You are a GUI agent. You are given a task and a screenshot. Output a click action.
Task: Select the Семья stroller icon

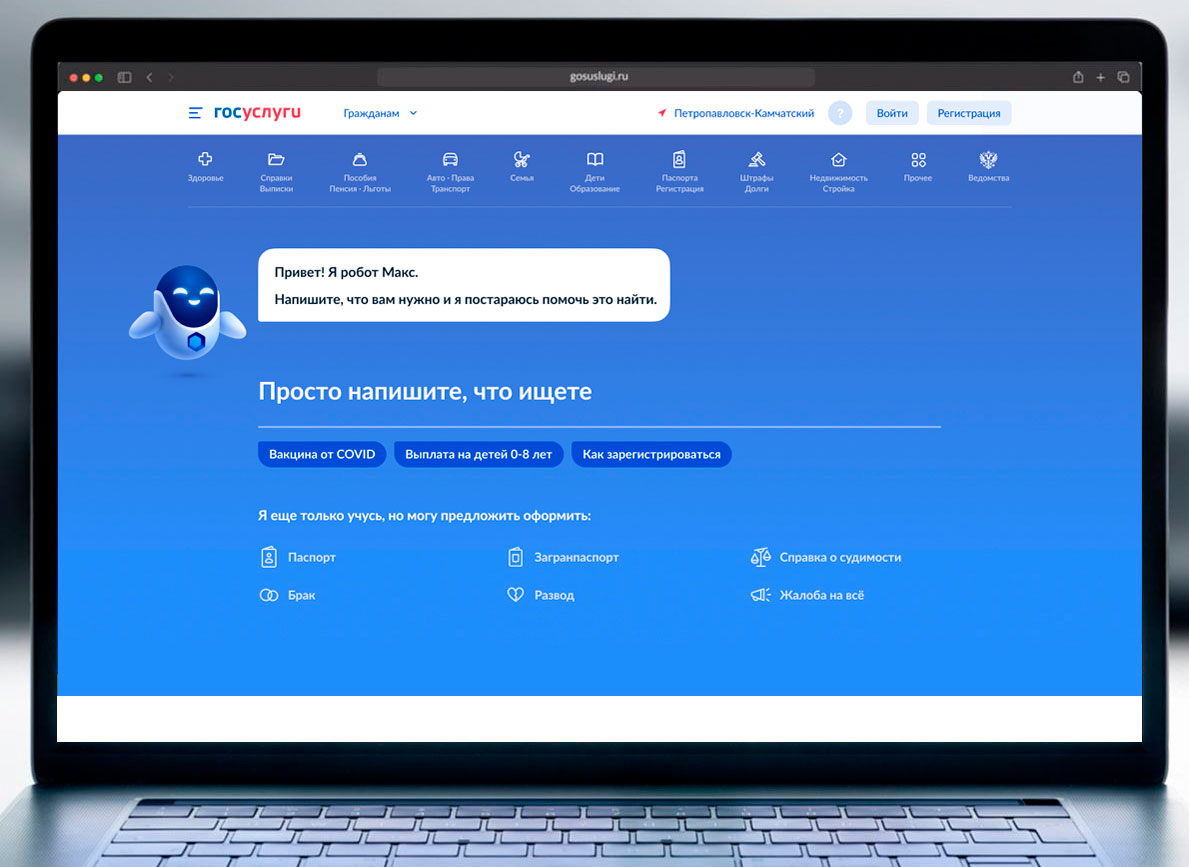[522, 159]
